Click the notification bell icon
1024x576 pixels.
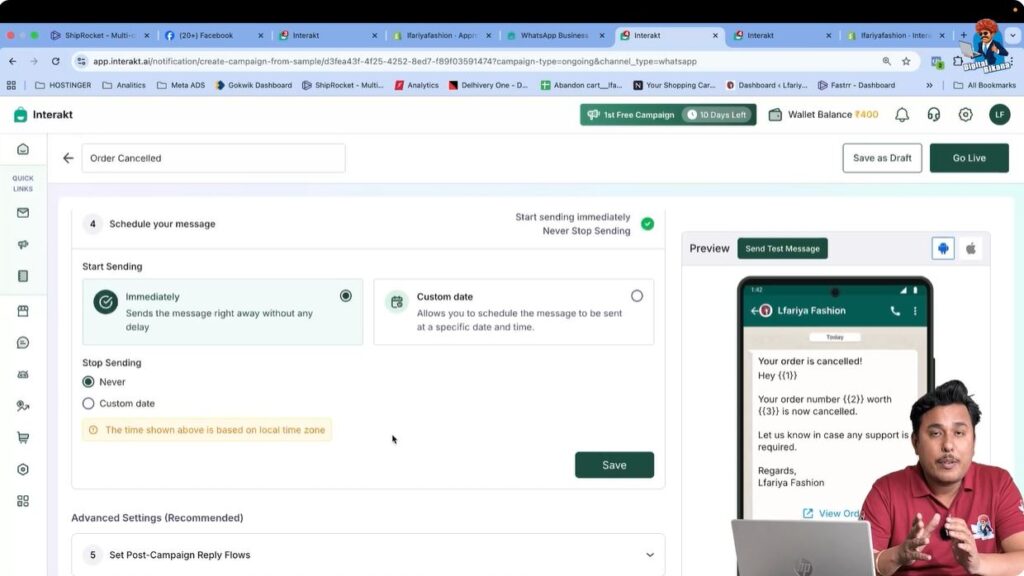pos(901,114)
